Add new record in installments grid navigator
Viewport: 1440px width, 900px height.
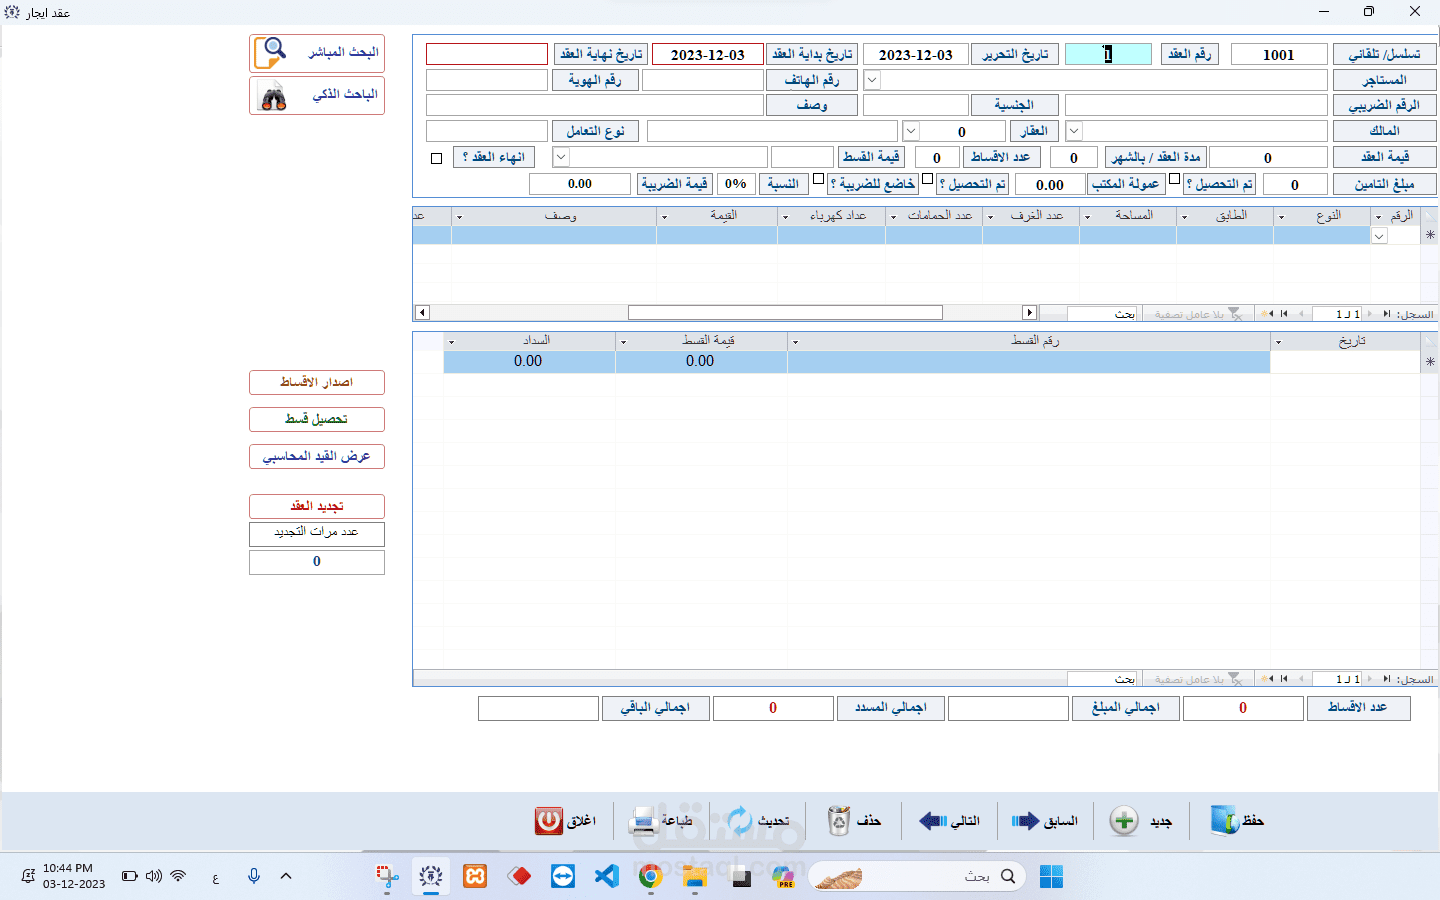[x=1268, y=679]
